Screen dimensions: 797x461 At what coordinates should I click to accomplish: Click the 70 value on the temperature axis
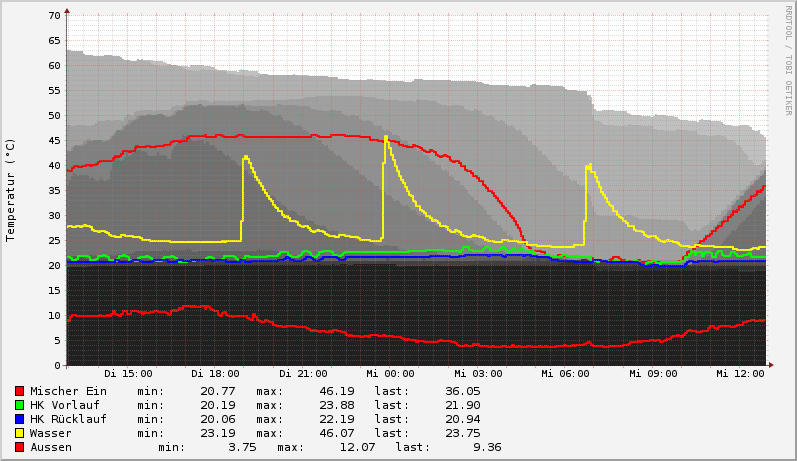pyautogui.click(x=54, y=16)
